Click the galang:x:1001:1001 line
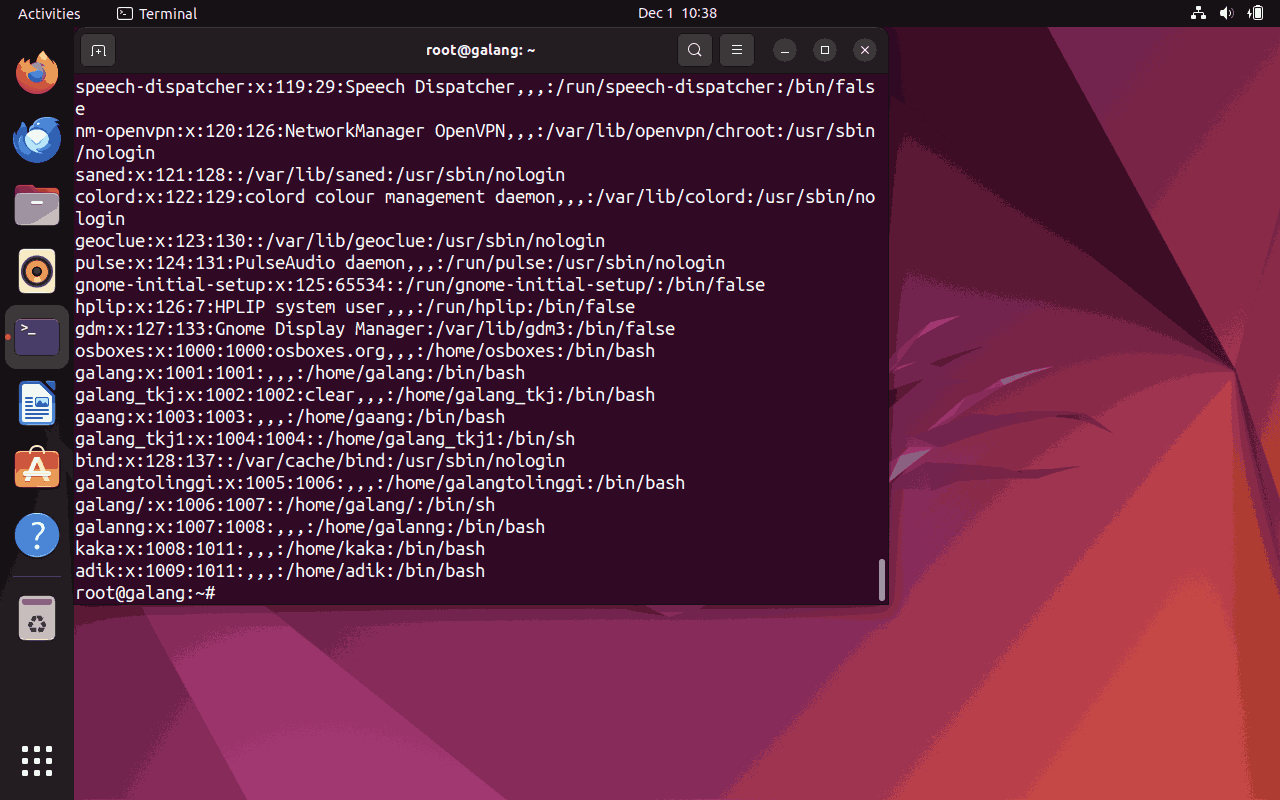1280x800 pixels. click(300, 373)
